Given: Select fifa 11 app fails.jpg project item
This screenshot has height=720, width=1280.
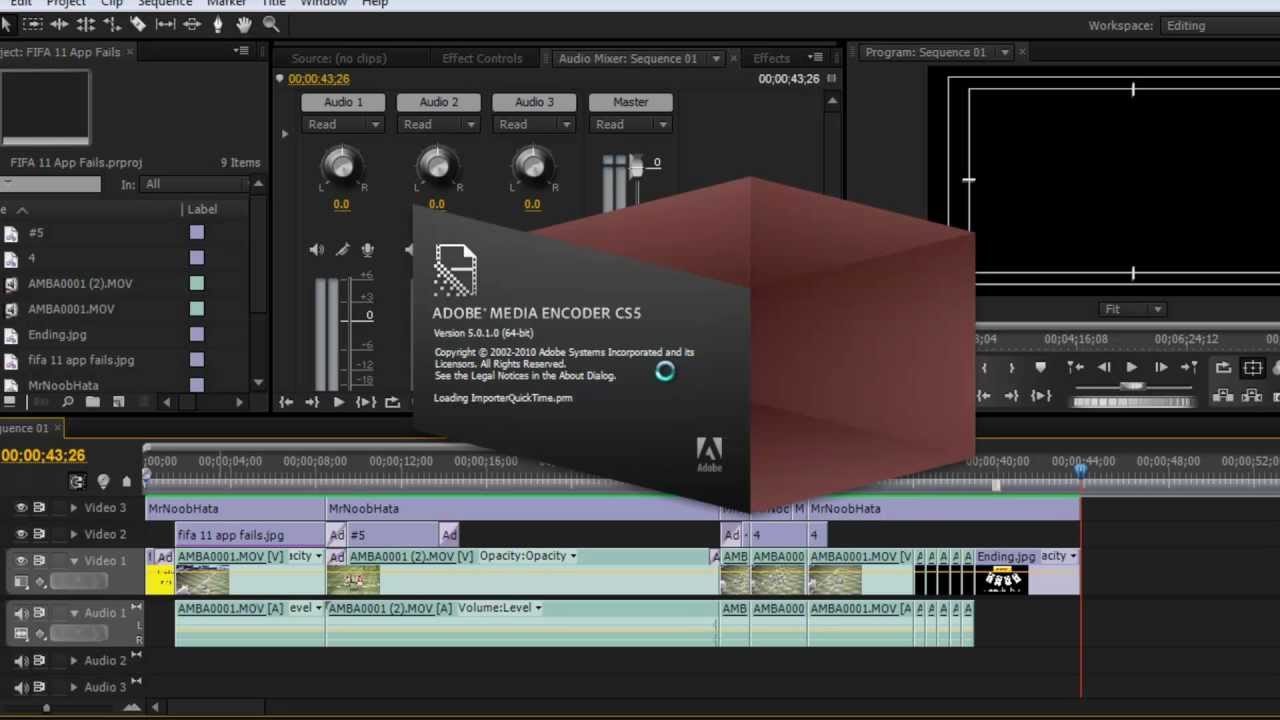Looking at the screenshot, I should click(x=81, y=359).
